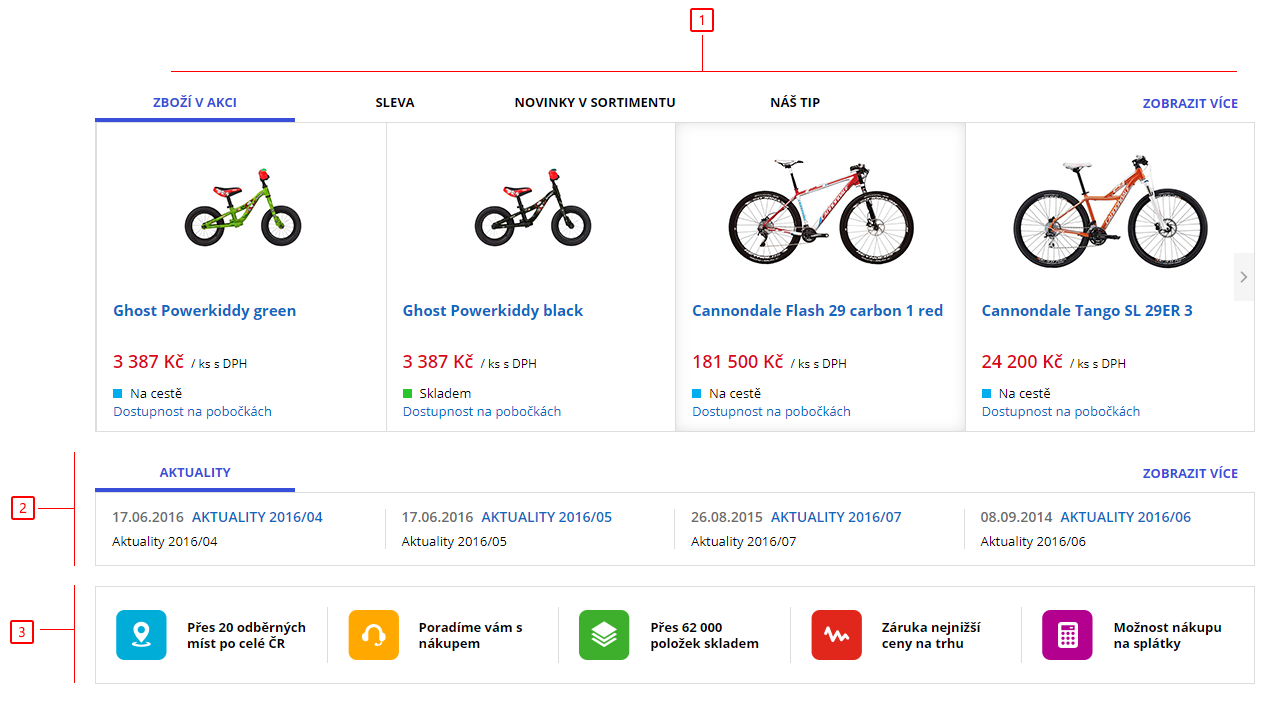Click the text Přes 62 000 položek skladem
This screenshot has height=702, width=1262.
pyautogui.click(x=704, y=635)
